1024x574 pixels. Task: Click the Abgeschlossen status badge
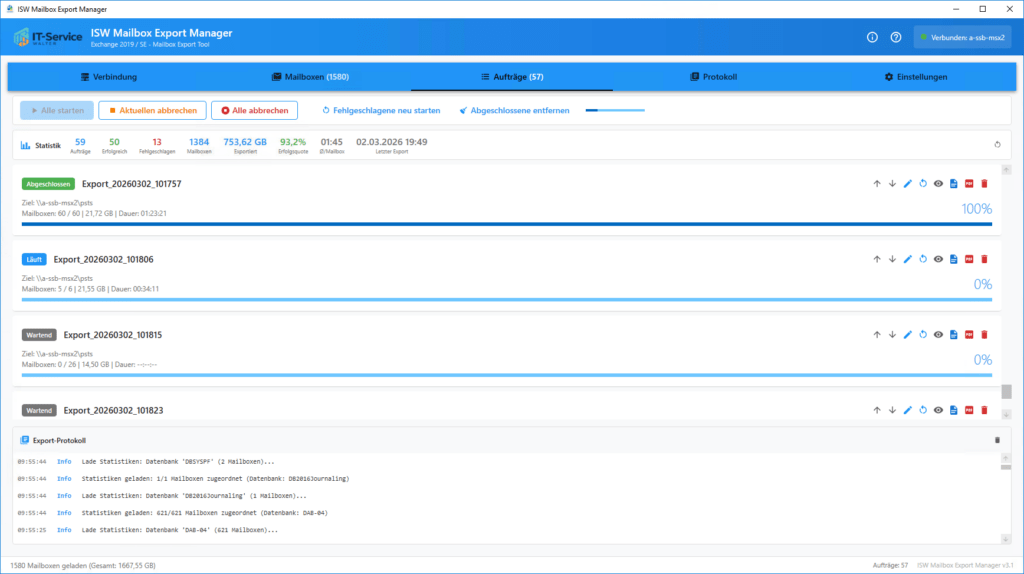48,184
